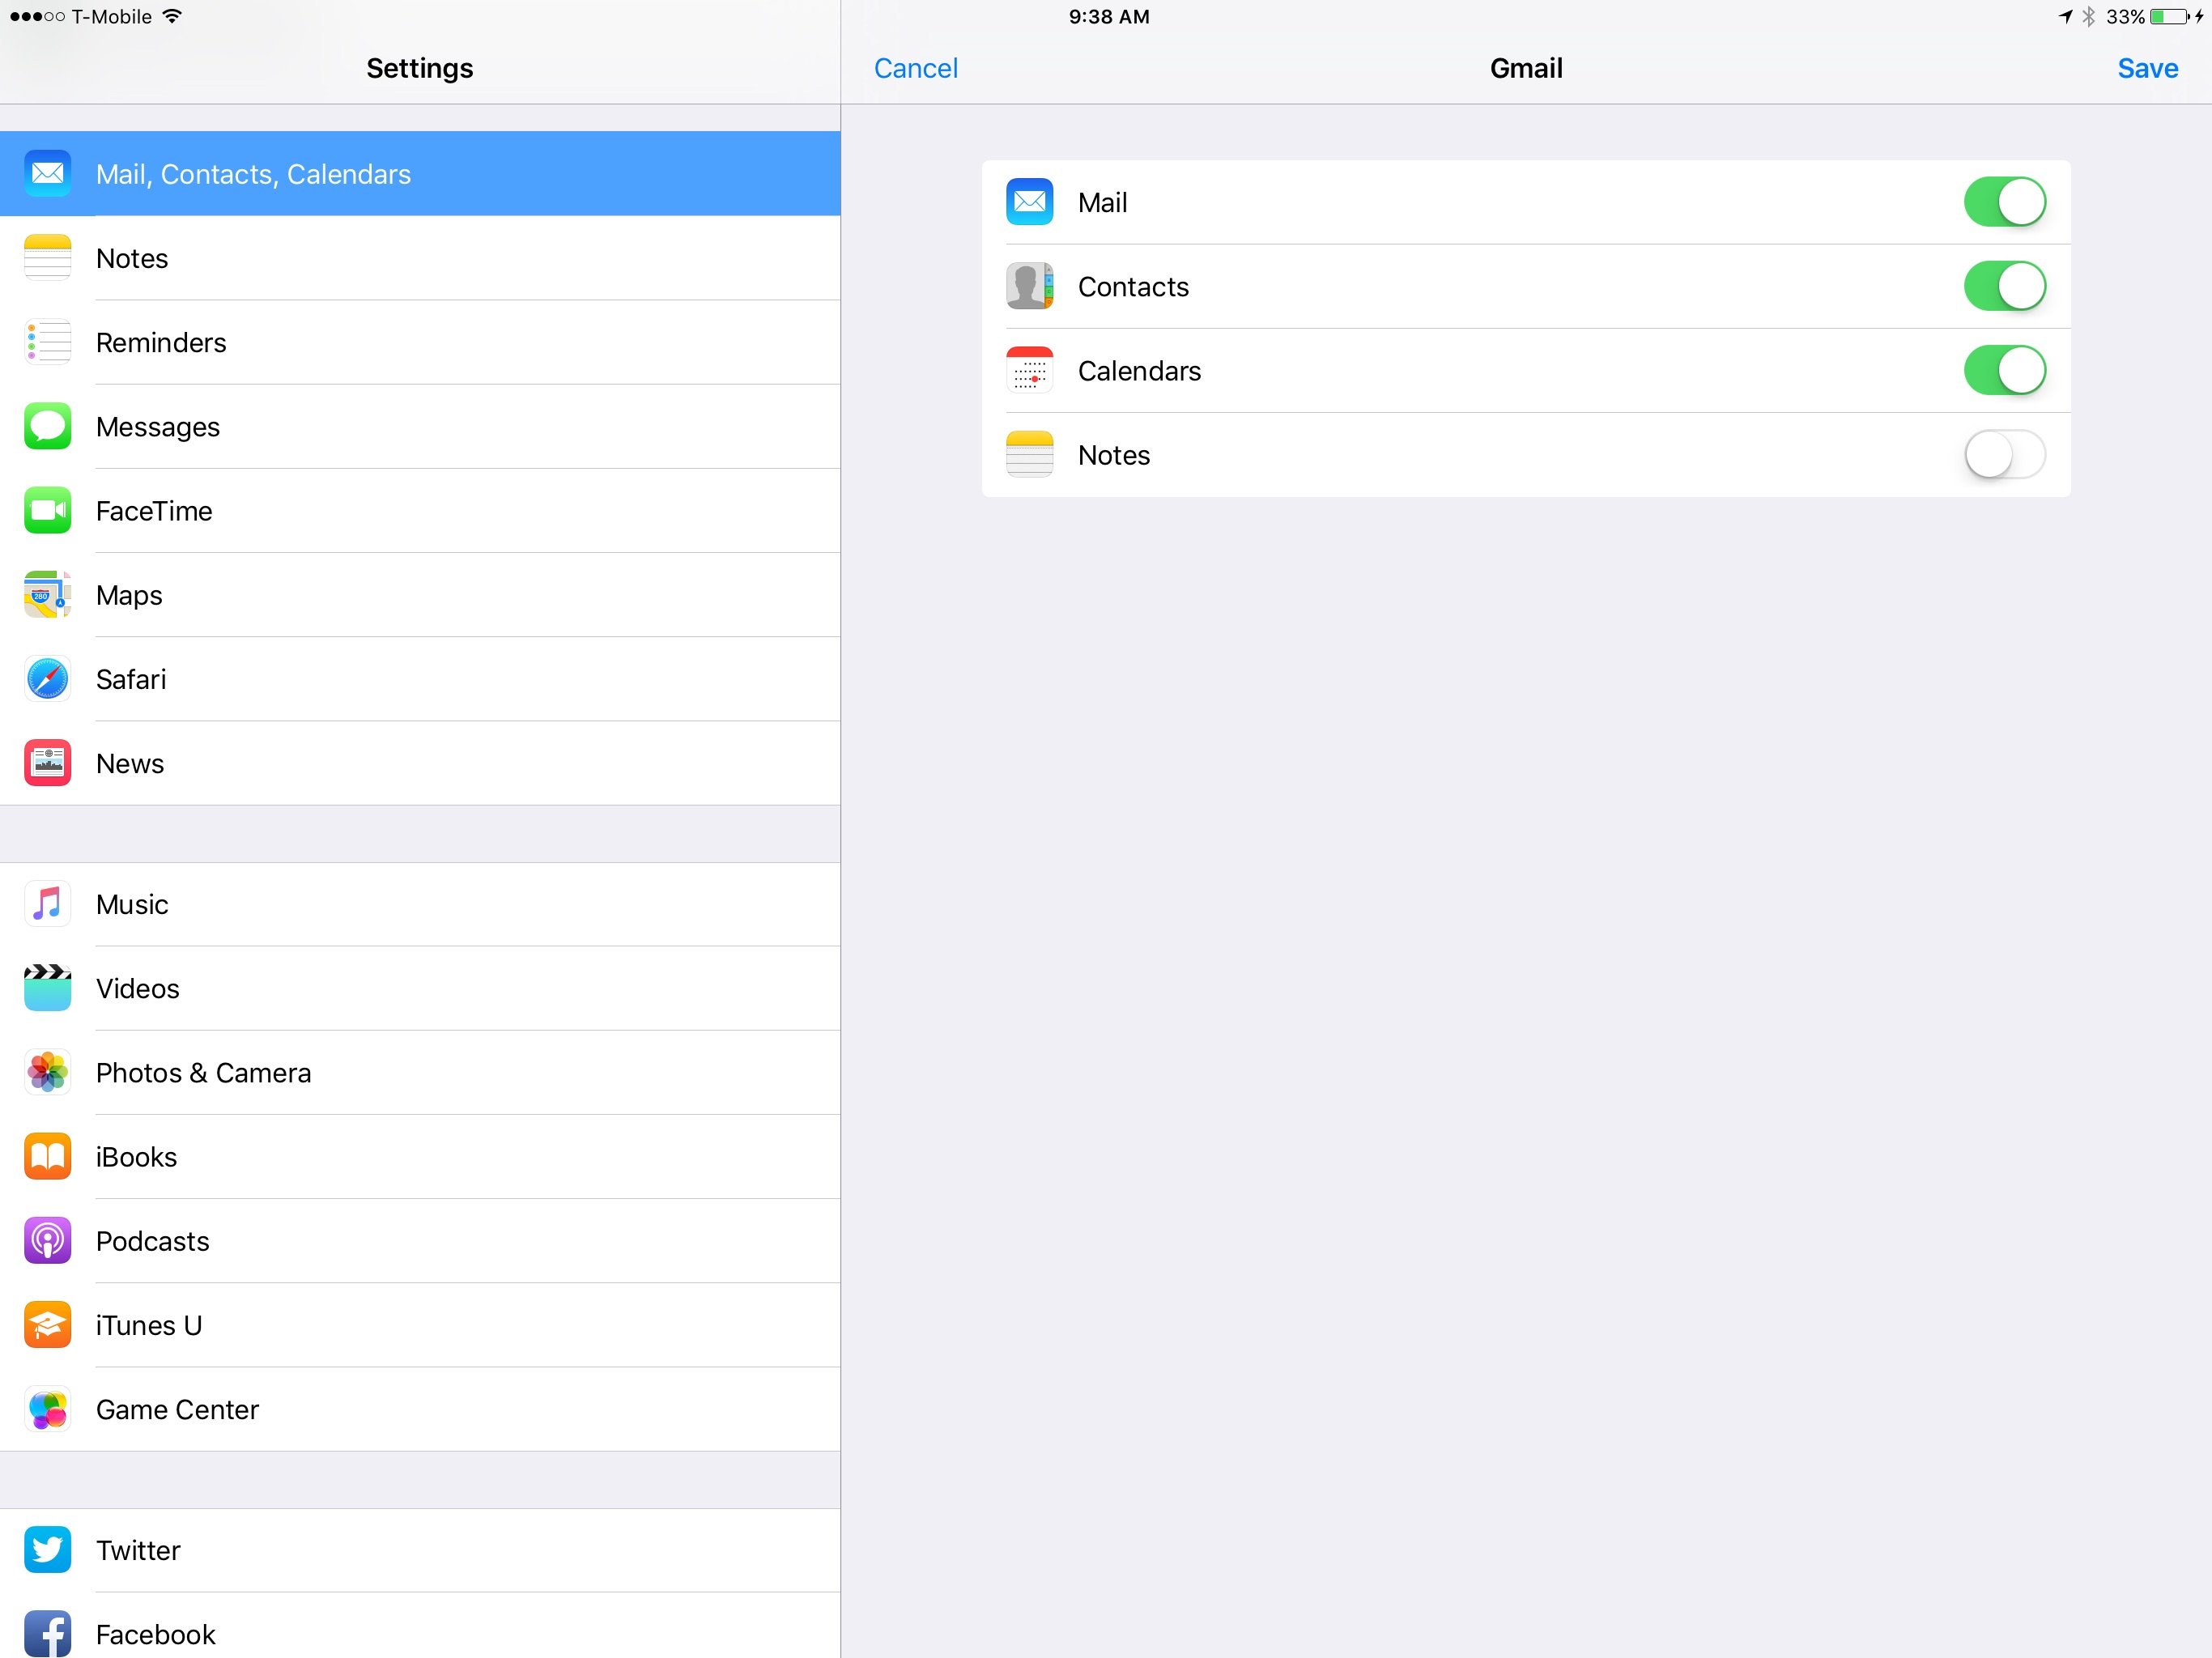This screenshot has height=1658, width=2212.
Task: Tap the green Messages bubble icon
Action: (x=47, y=426)
